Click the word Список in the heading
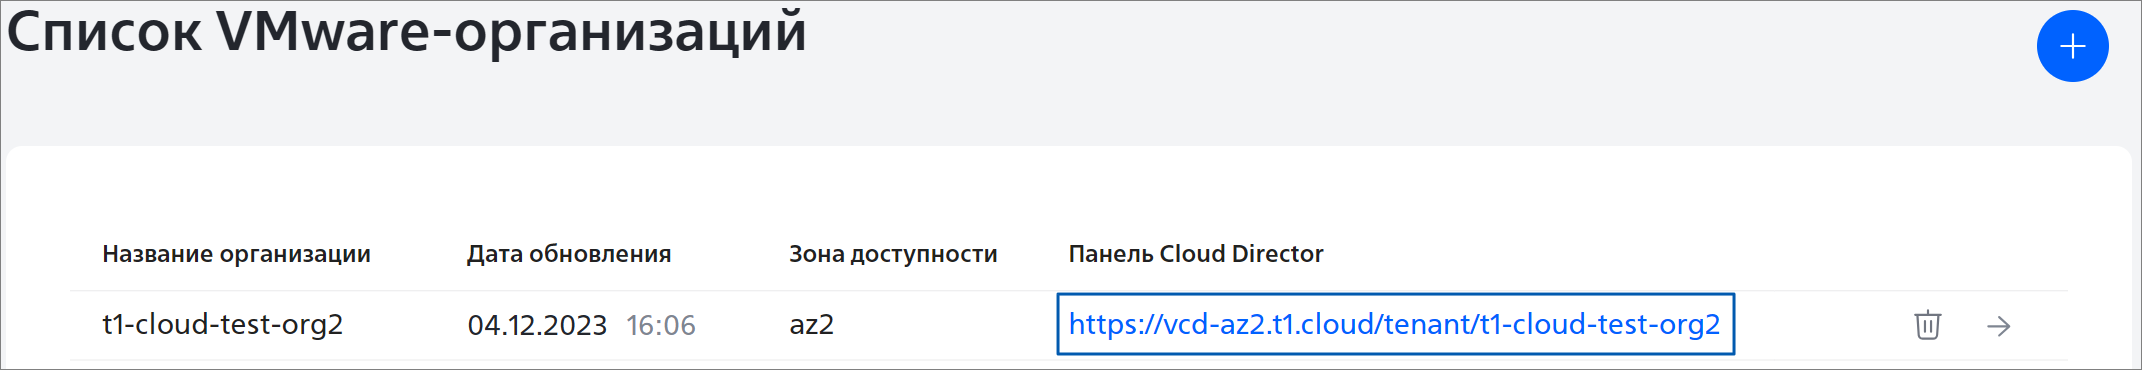The width and height of the screenshot is (2142, 370). (104, 32)
